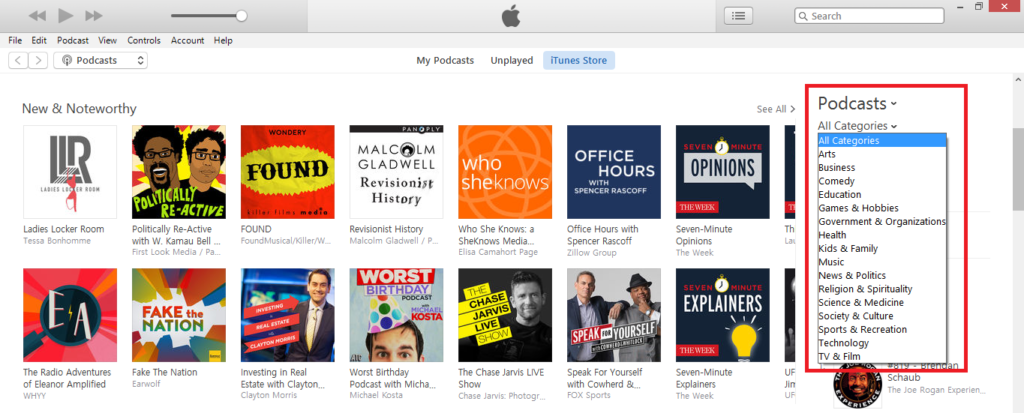
Task: Open Seven-Minute Opinions podcast artwork
Action: pos(722,172)
